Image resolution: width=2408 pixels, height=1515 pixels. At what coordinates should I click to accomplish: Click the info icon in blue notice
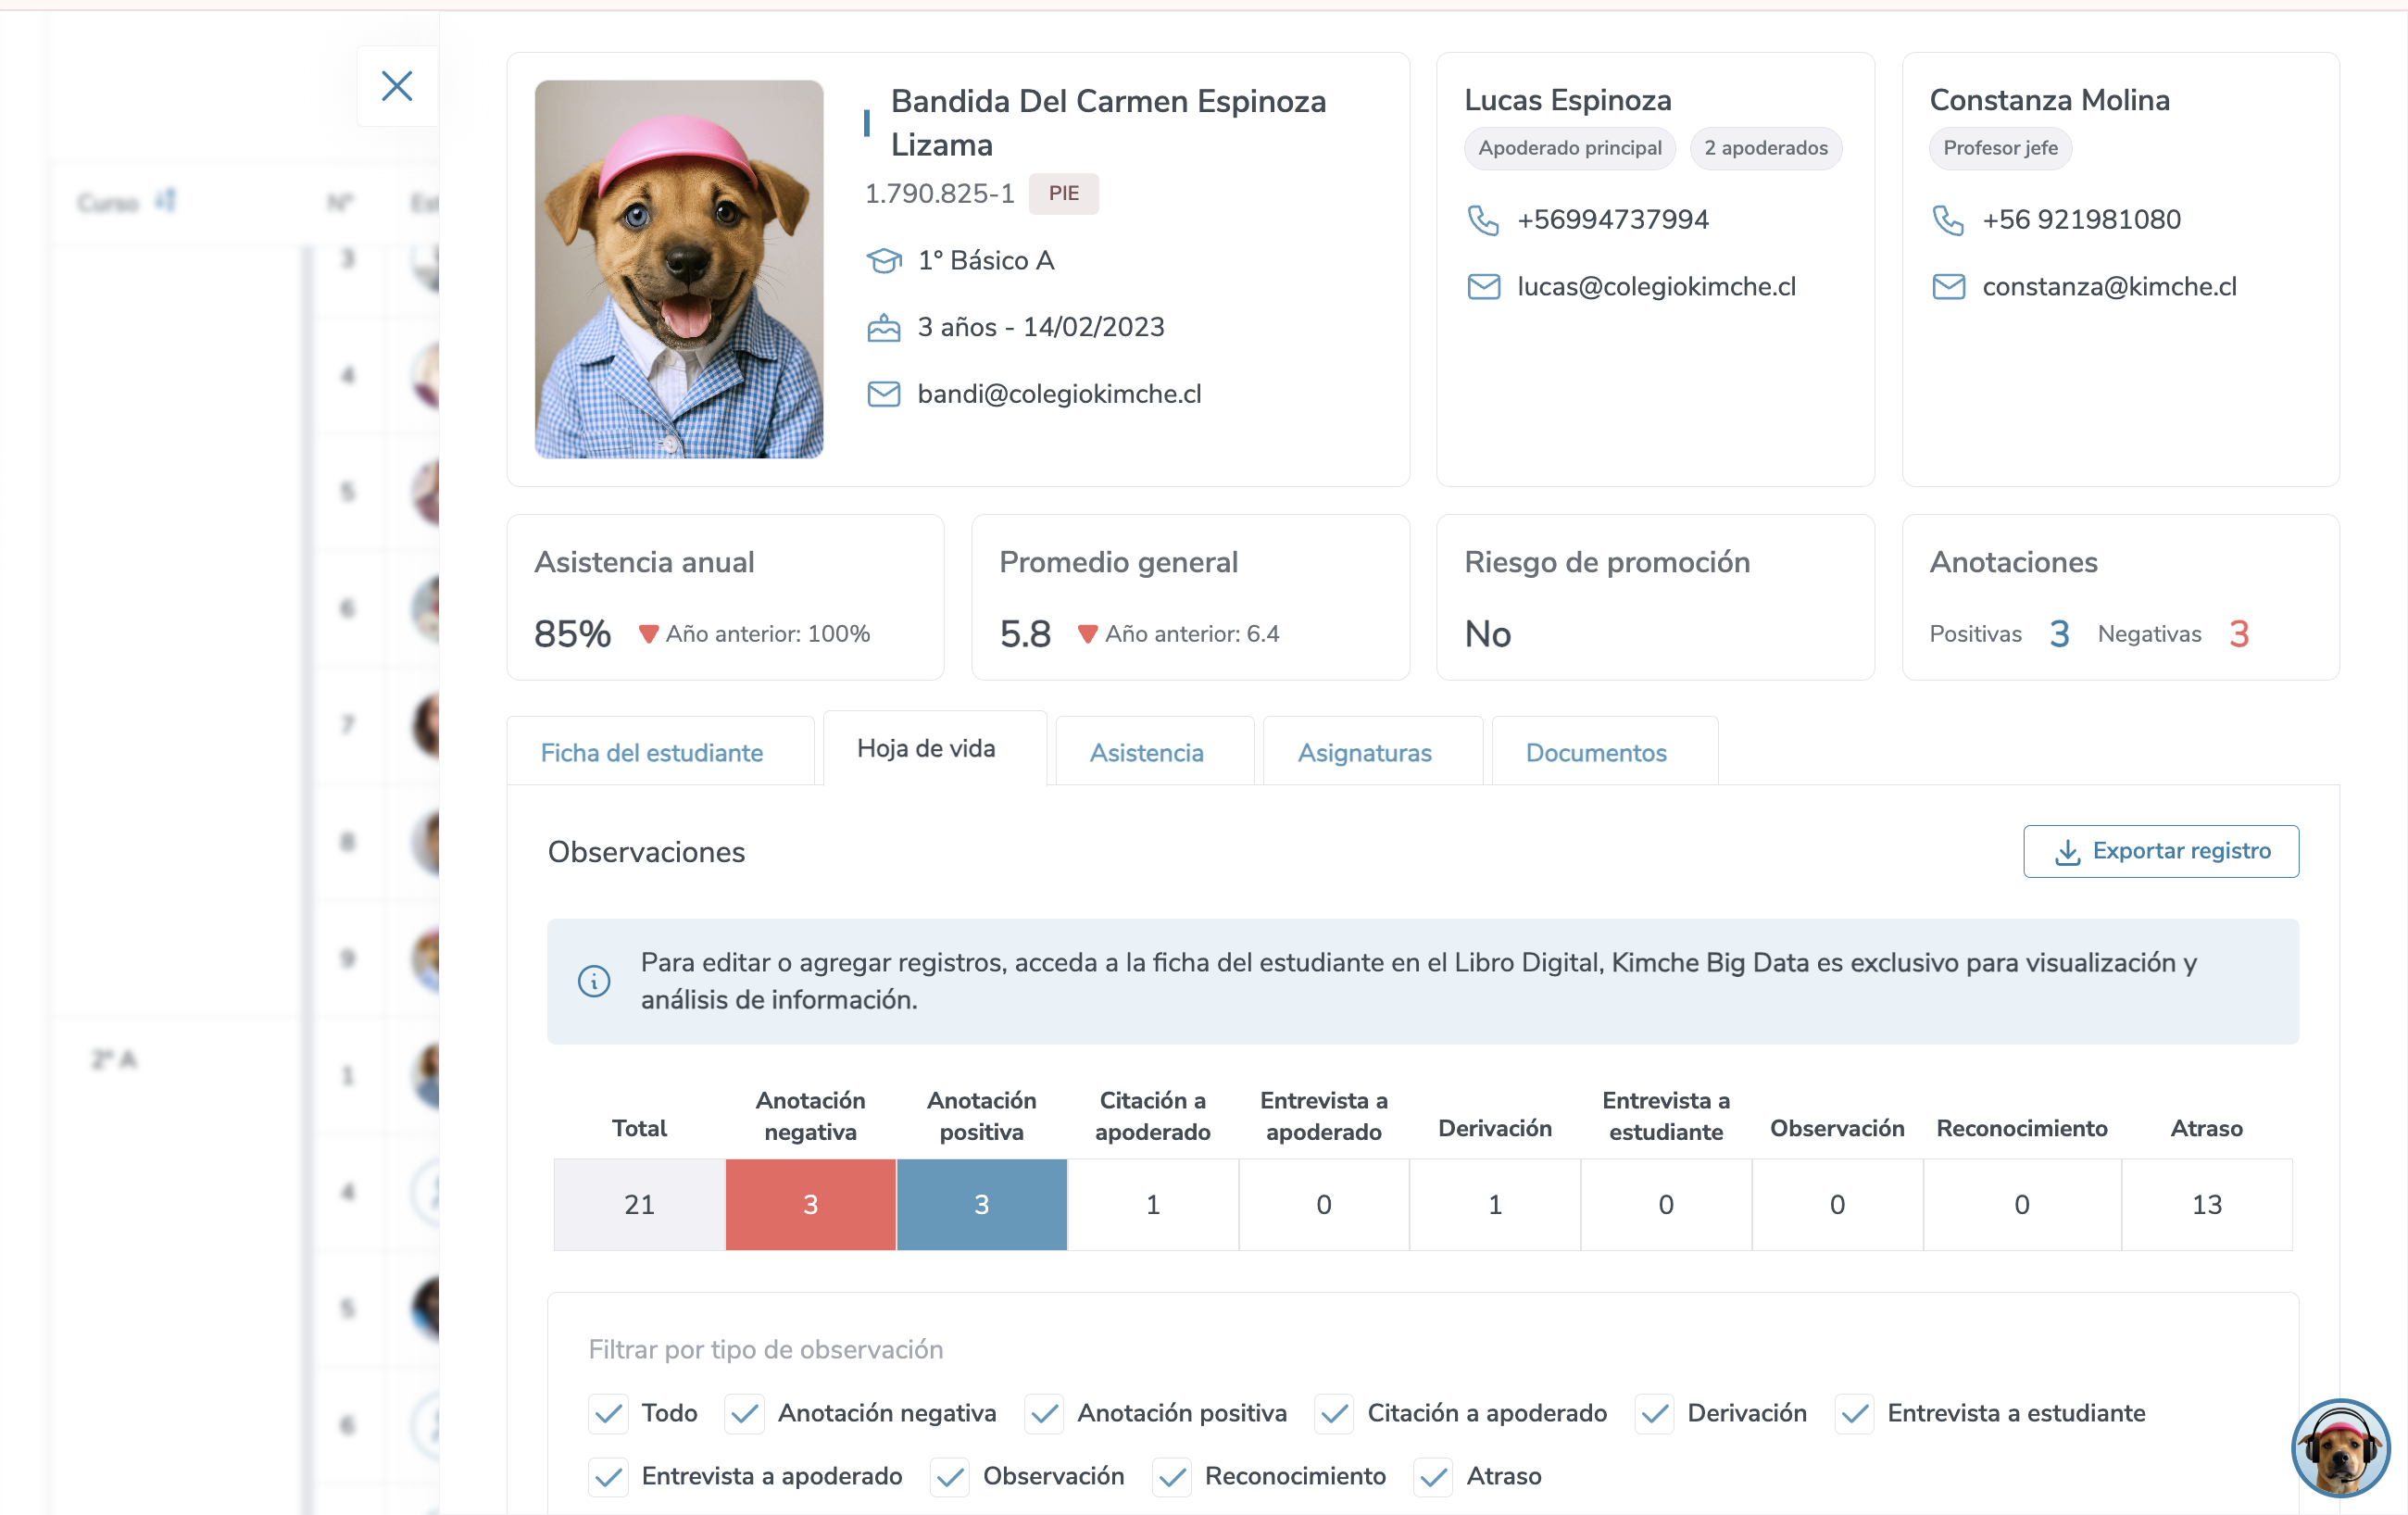(x=594, y=981)
